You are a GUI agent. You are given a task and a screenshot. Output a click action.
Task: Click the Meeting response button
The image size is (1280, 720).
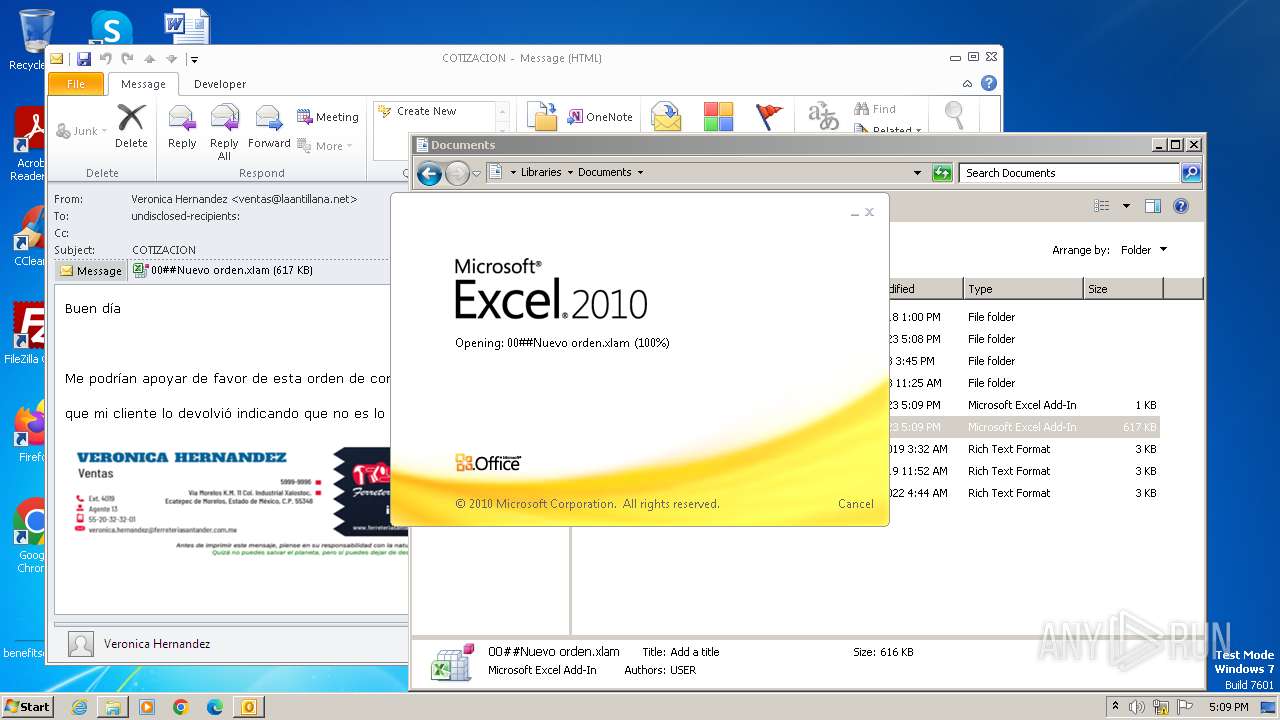pyautogui.click(x=328, y=117)
